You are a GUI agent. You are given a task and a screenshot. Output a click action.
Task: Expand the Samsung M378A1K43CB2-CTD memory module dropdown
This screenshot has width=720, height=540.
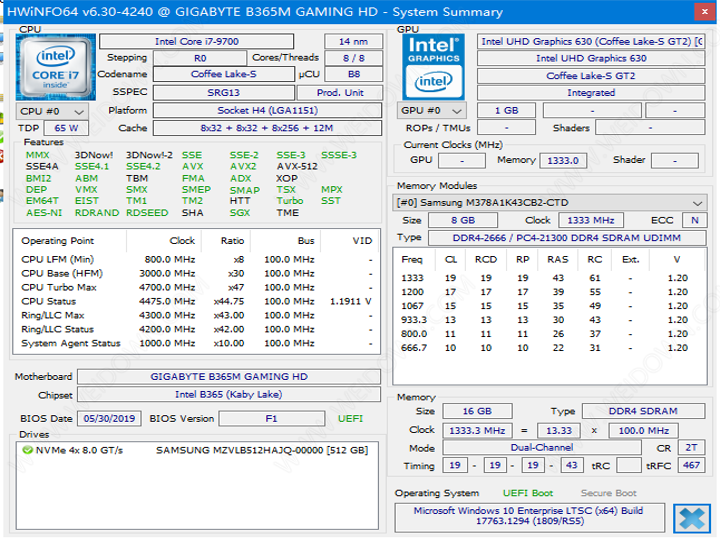[549, 202]
